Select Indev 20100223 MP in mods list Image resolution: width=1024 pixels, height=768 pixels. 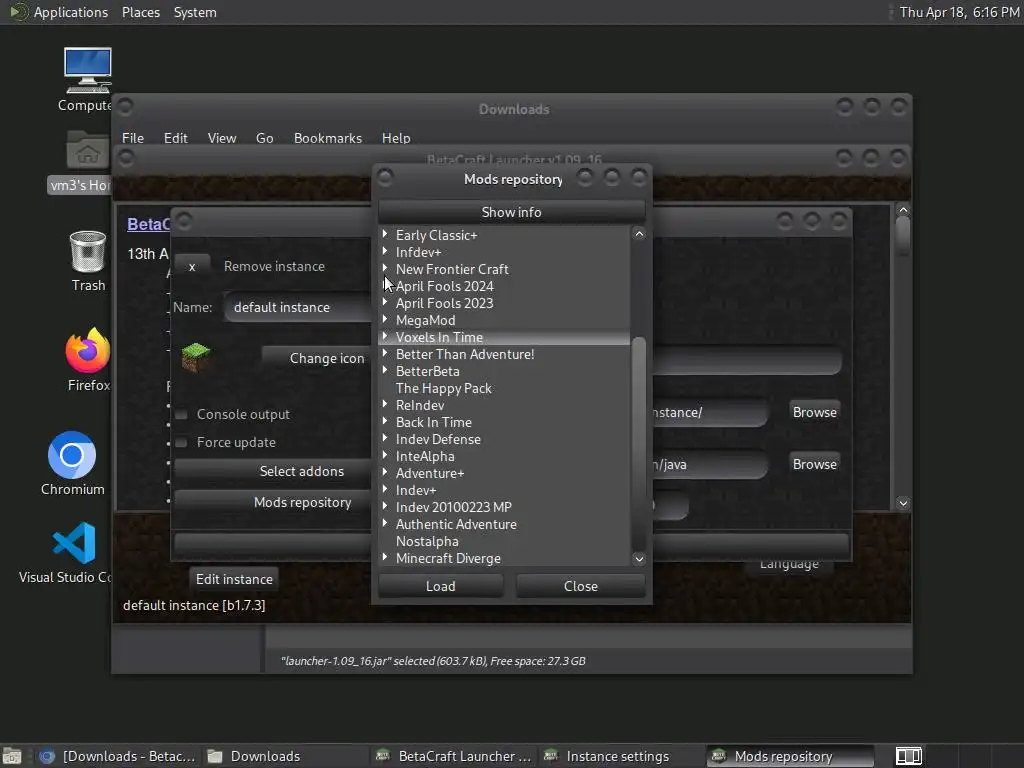pyautogui.click(x=453, y=507)
